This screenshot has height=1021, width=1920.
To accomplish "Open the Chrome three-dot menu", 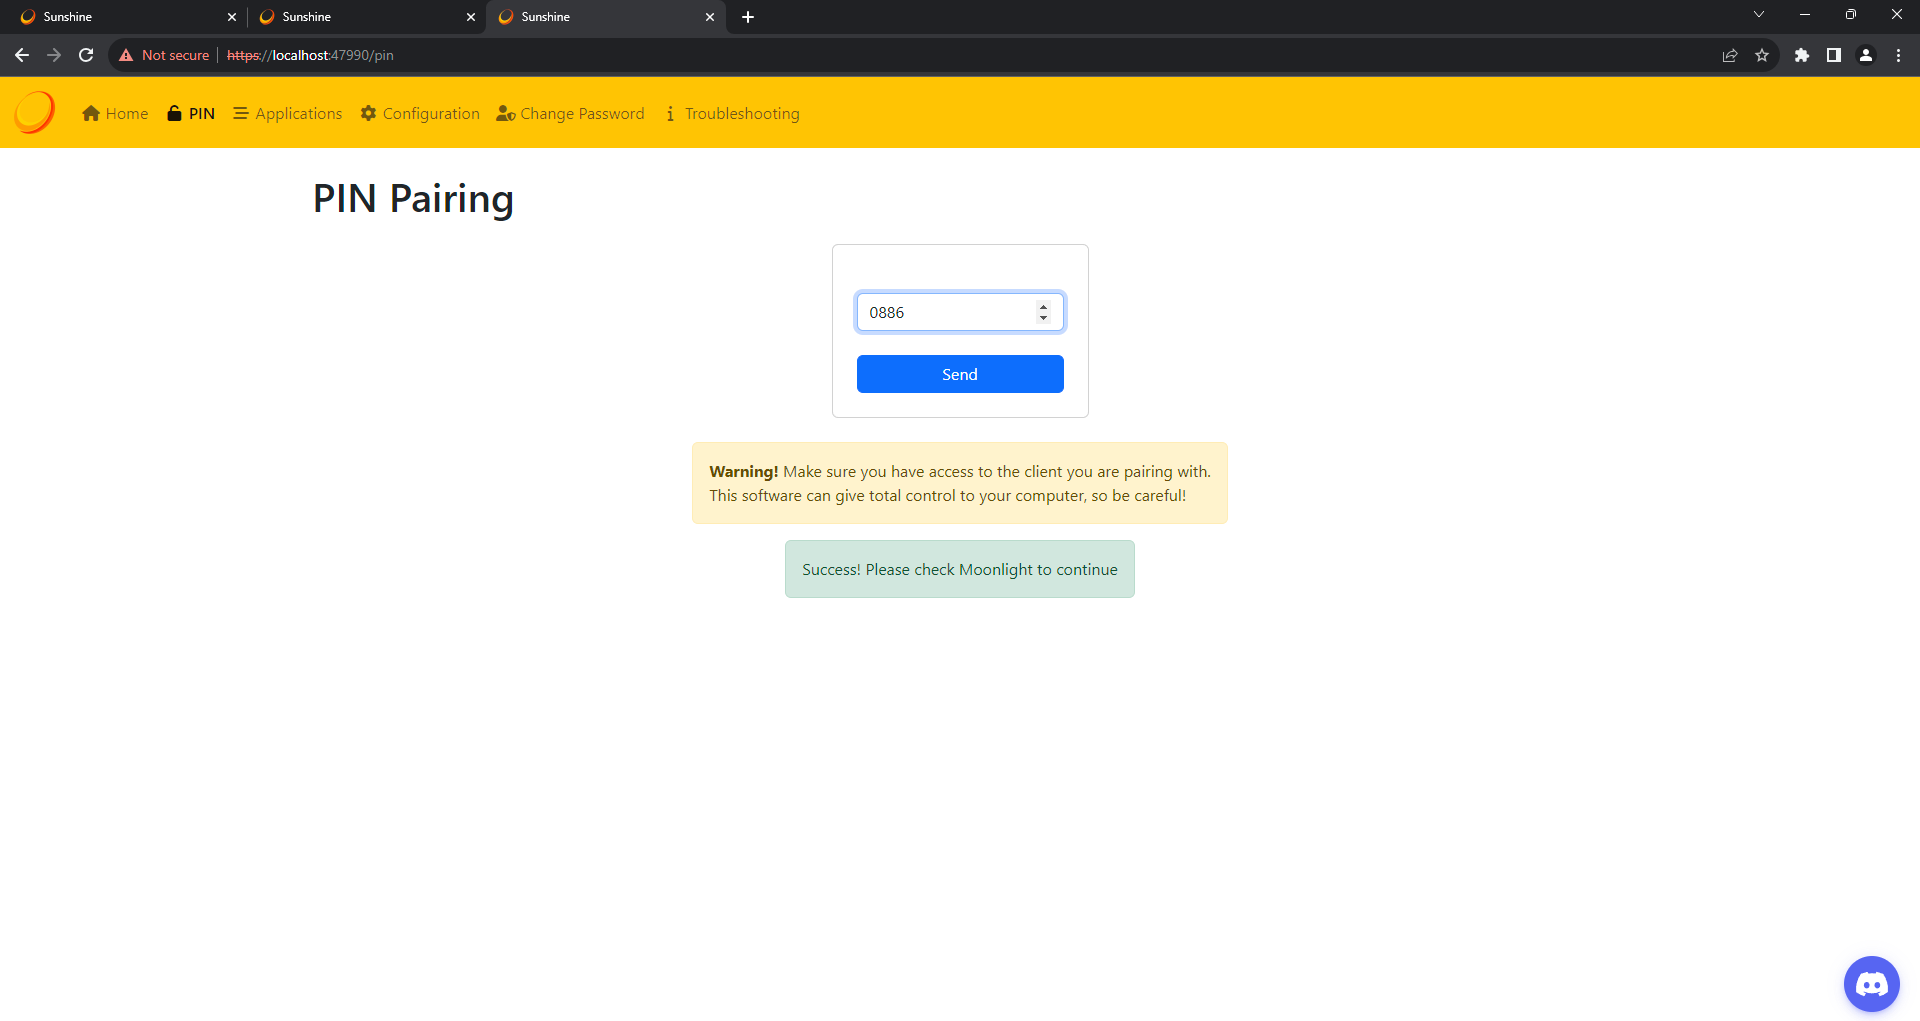I will [x=1898, y=56].
